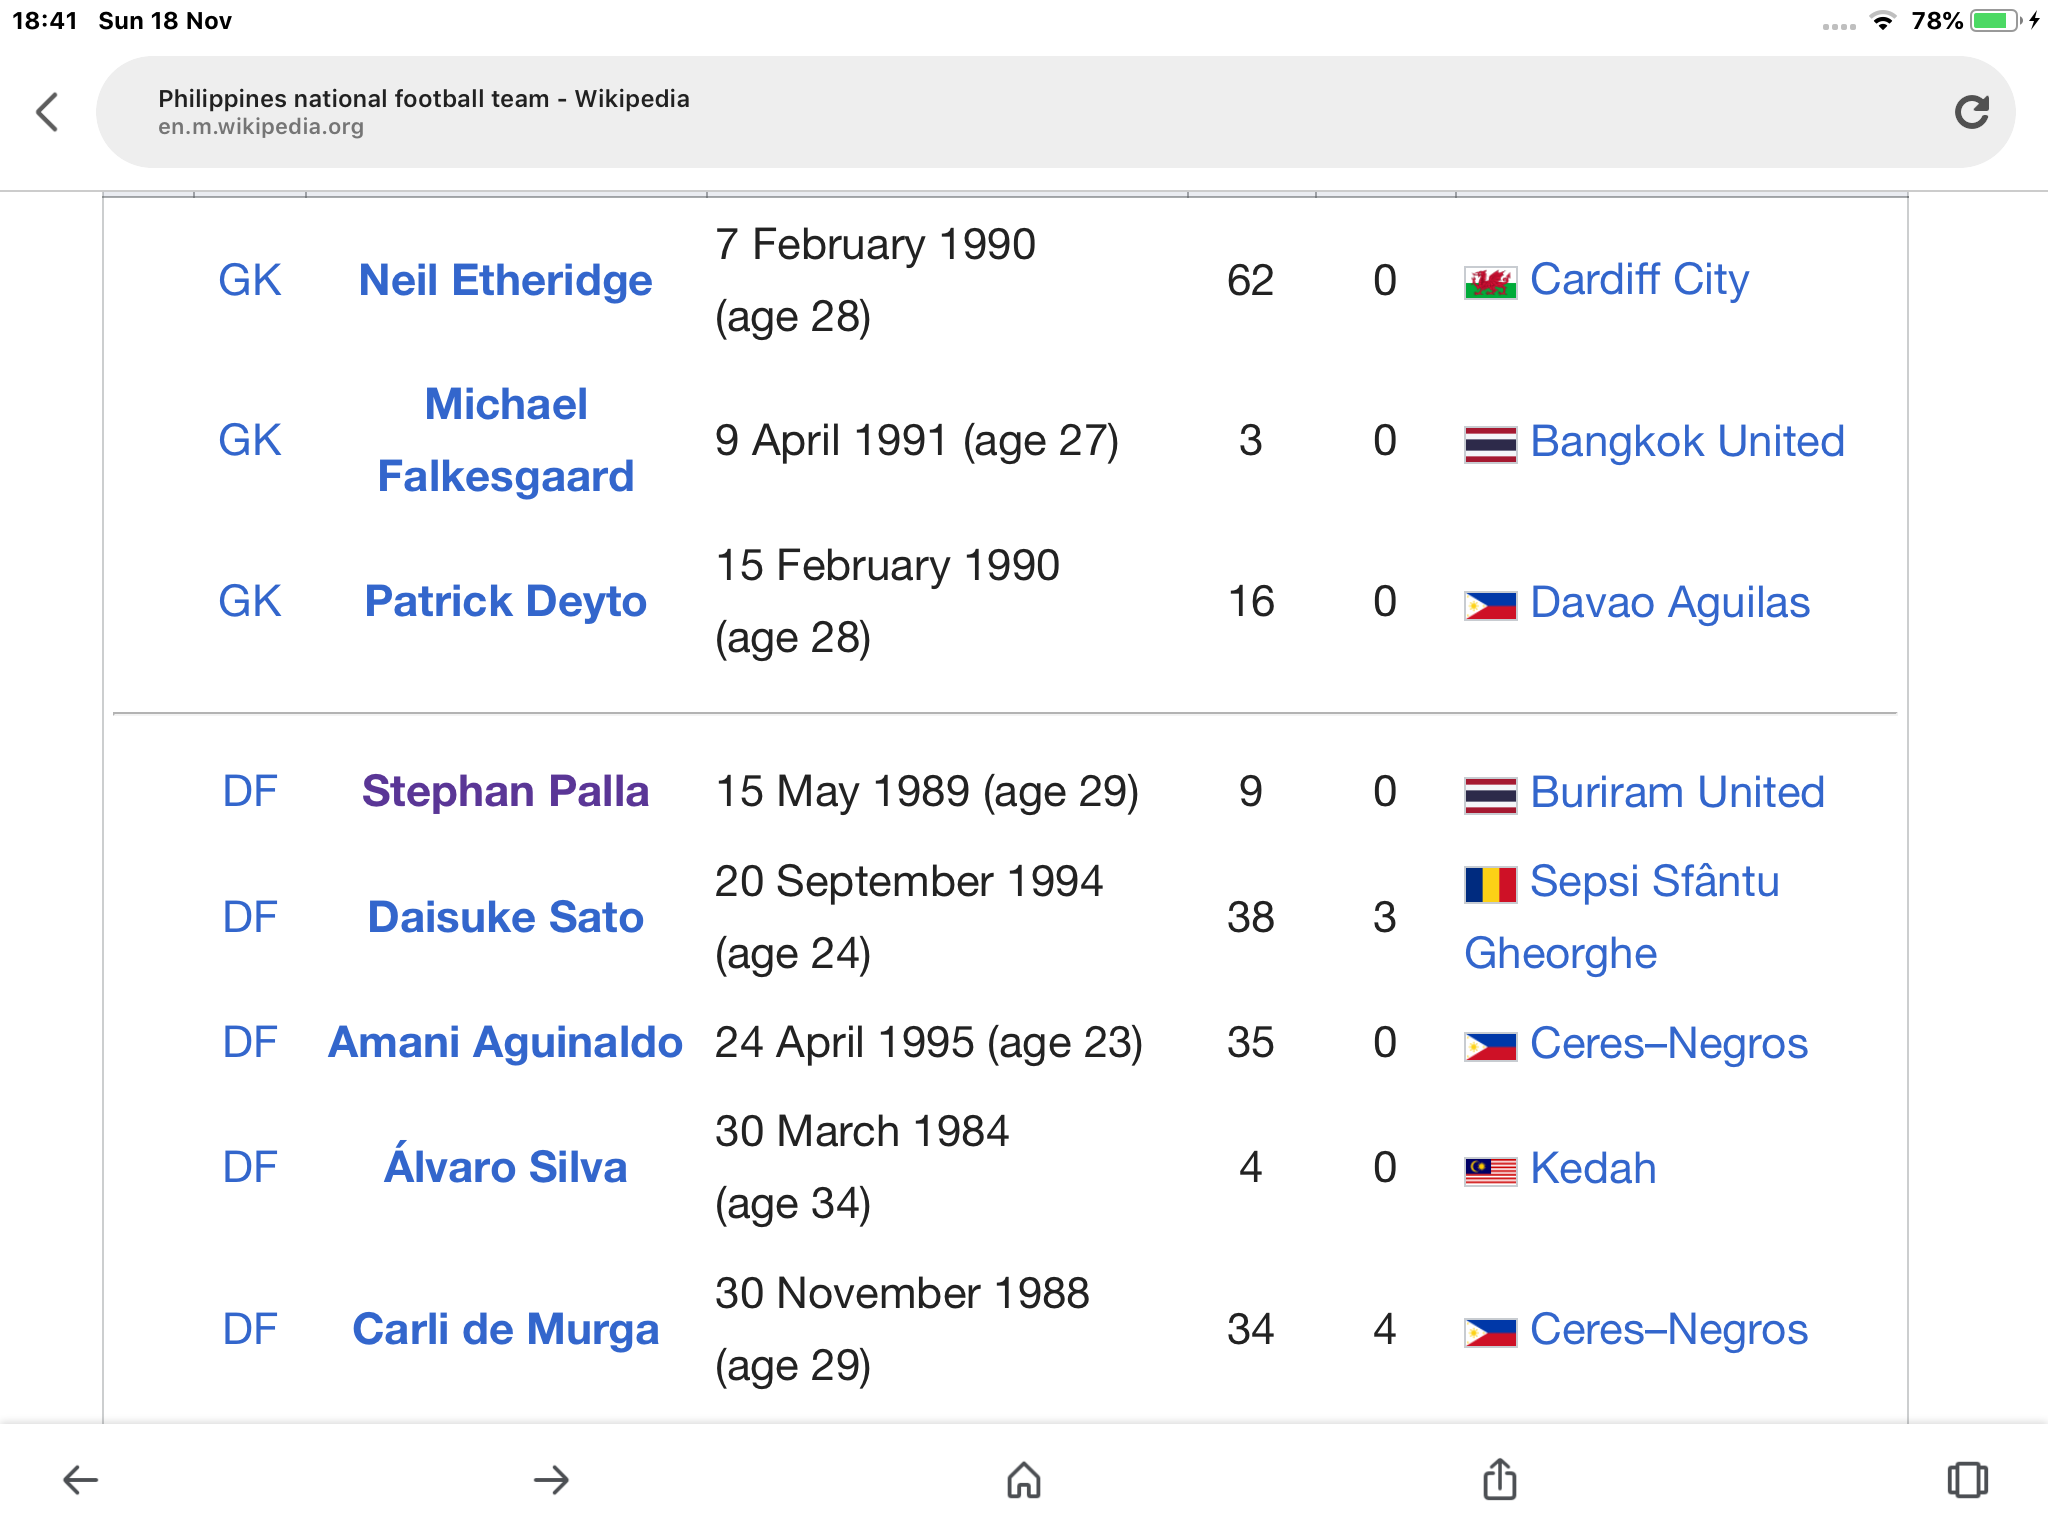Click the GK position link for Patrick Deyto

(250, 601)
